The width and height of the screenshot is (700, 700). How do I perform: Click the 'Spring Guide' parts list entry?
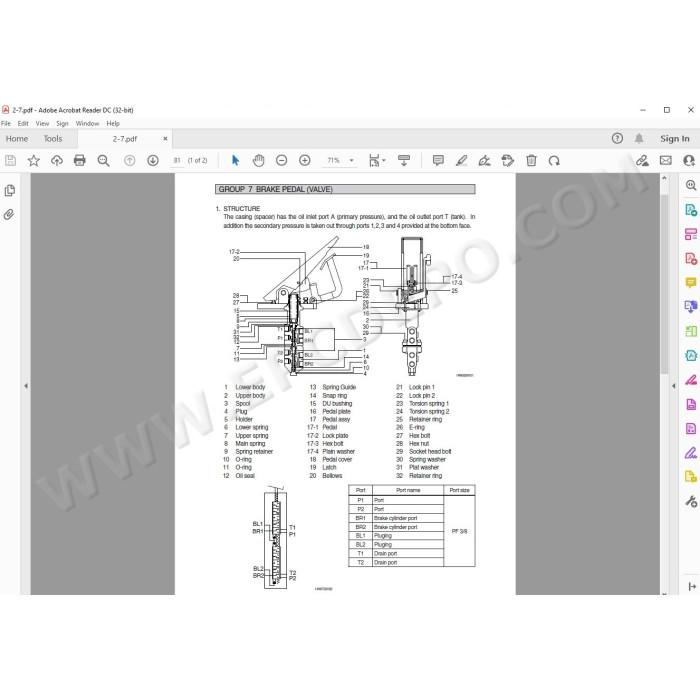point(339,387)
